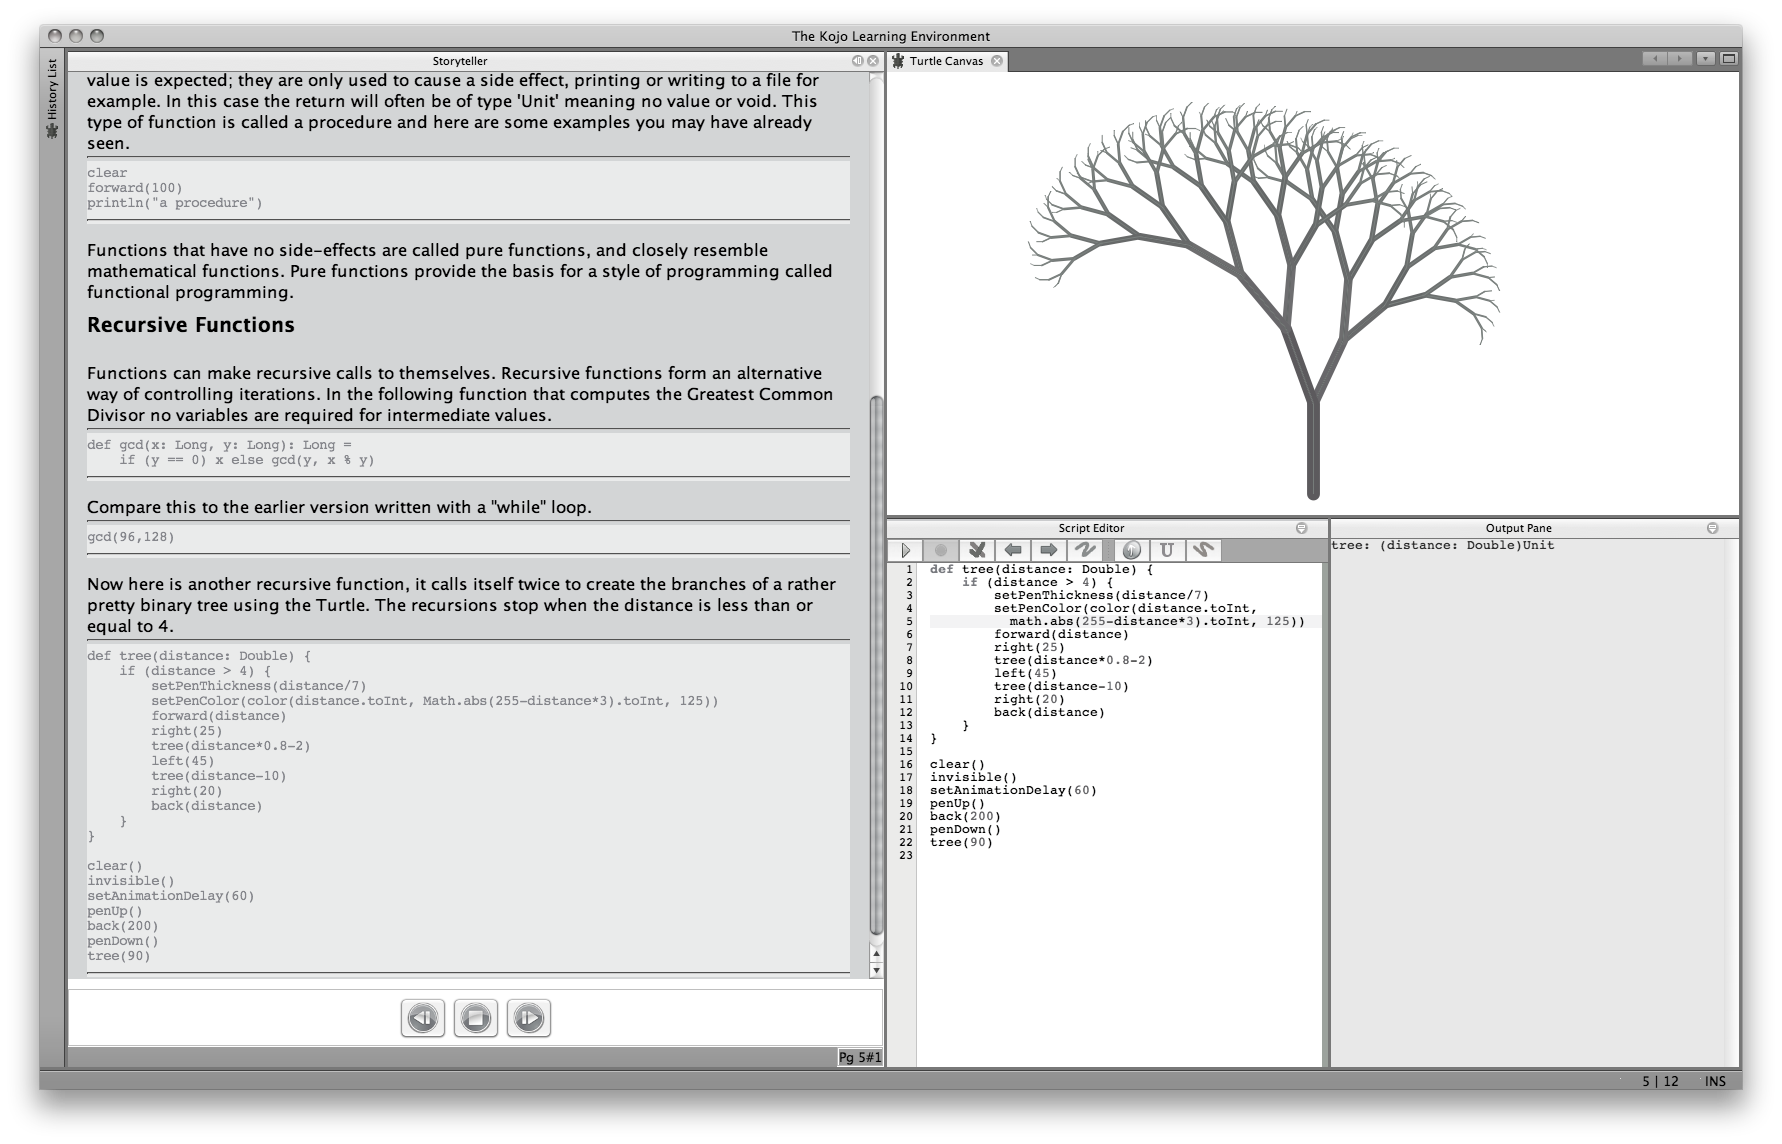Place cursor on line 1 'def tree' in editor
Screen dimensions: 1782x1144
[1041, 569]
